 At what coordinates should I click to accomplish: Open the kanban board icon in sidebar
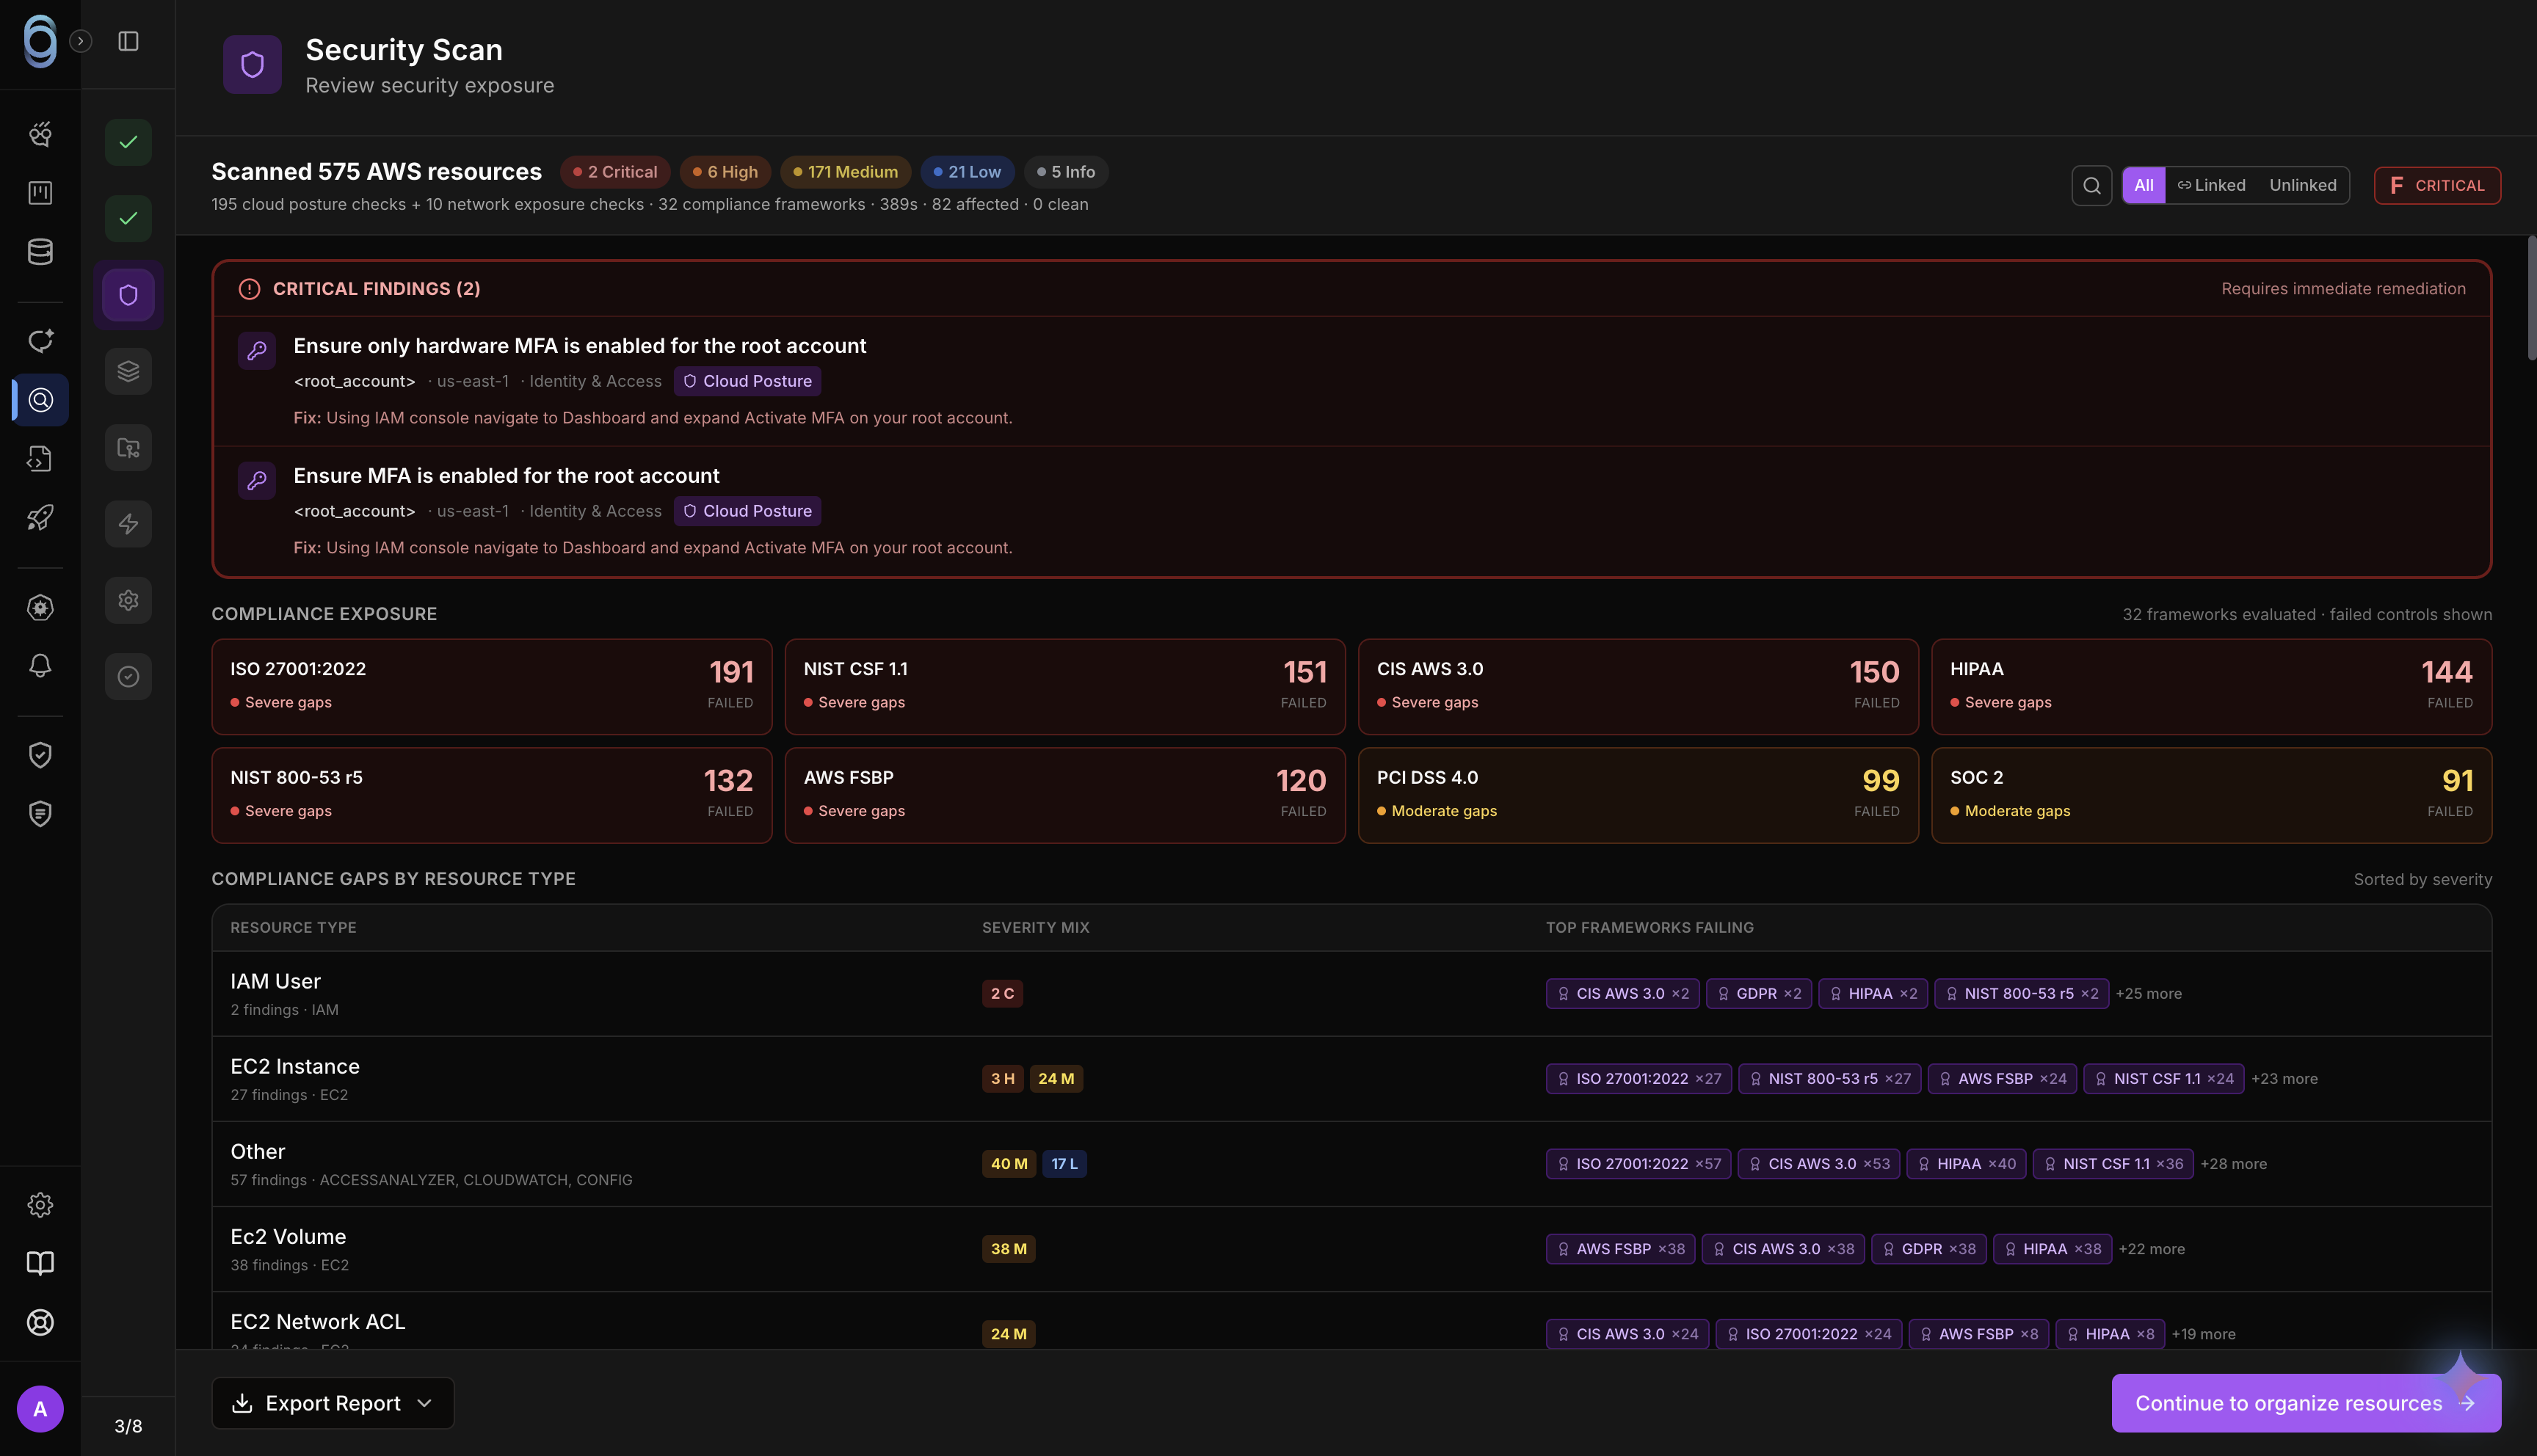pyautogui.click(x=40, y=193)
